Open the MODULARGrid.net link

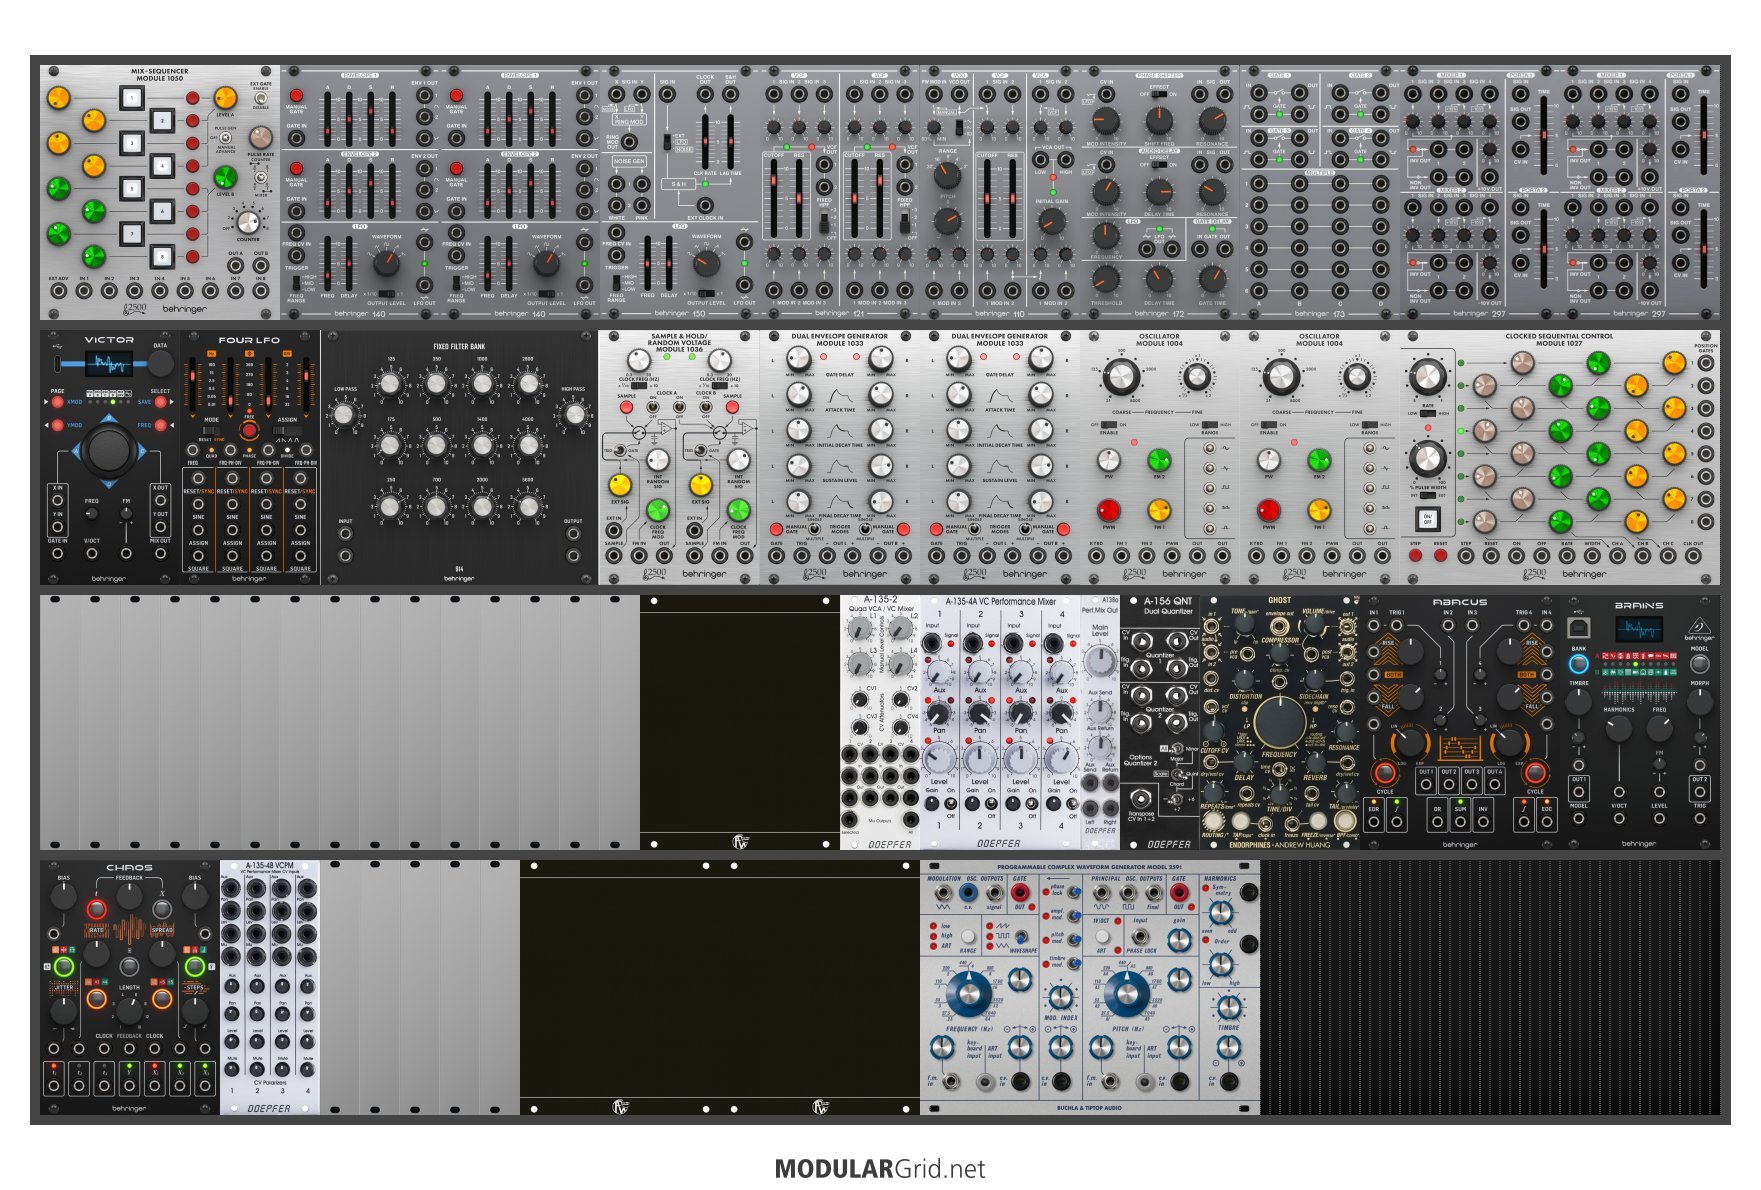coord(880,1169)
